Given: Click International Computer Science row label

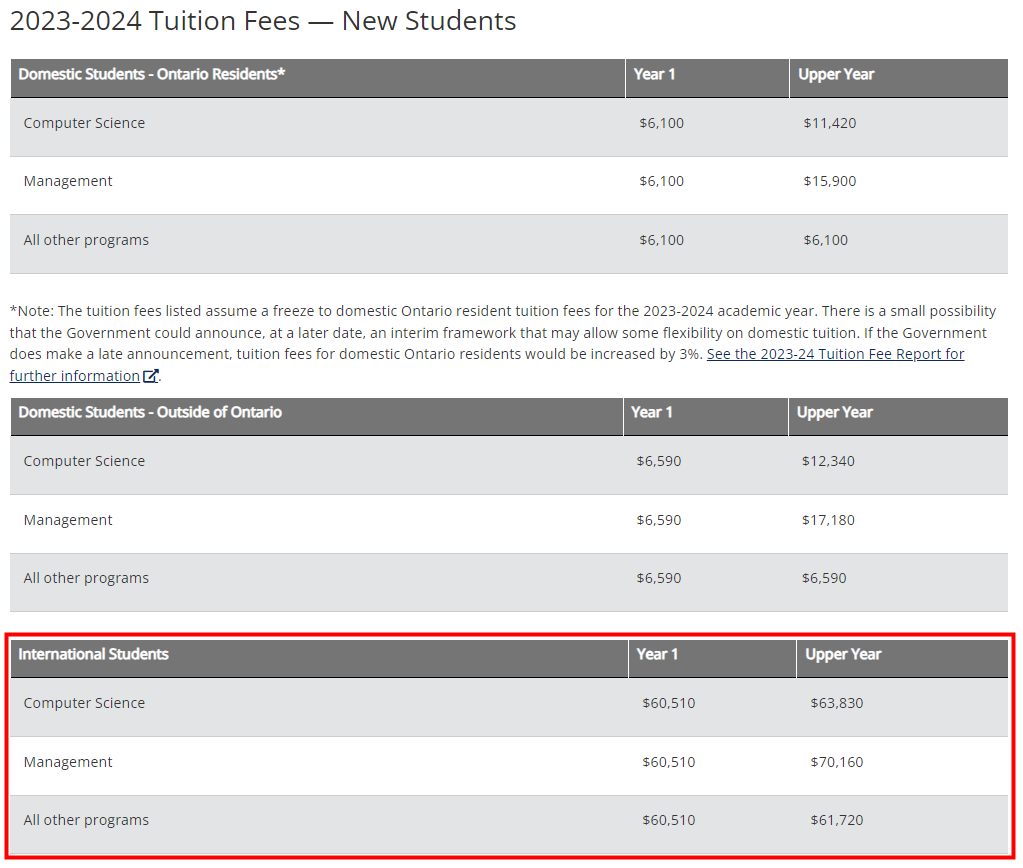Looking at the screenshot, I should coord(84,703).
